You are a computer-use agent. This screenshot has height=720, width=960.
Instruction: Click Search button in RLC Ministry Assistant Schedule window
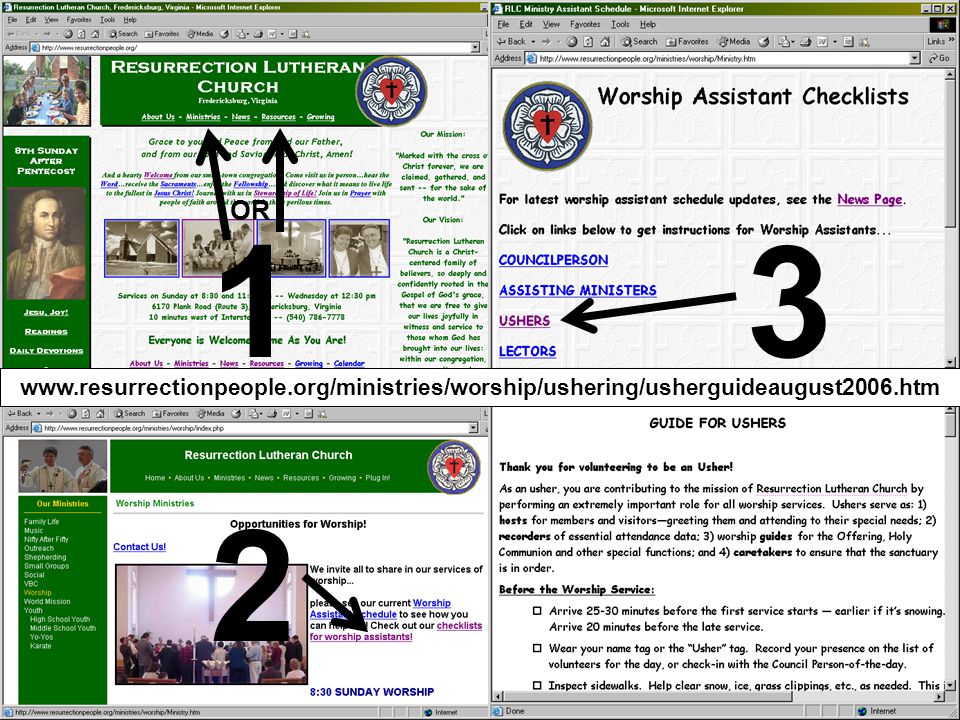(x=639, y=42)
